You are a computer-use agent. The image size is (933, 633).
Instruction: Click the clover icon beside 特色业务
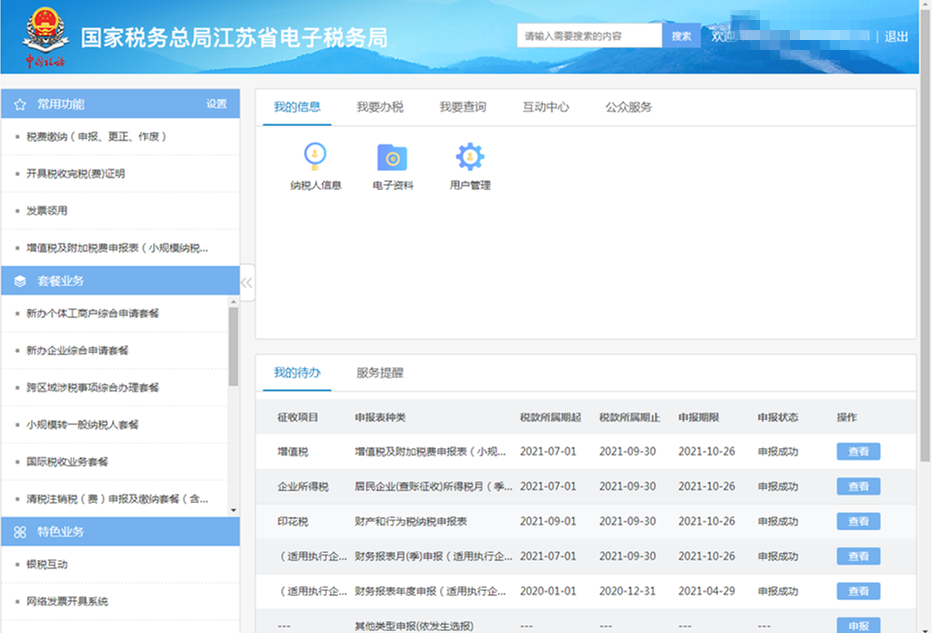point(20,532)
